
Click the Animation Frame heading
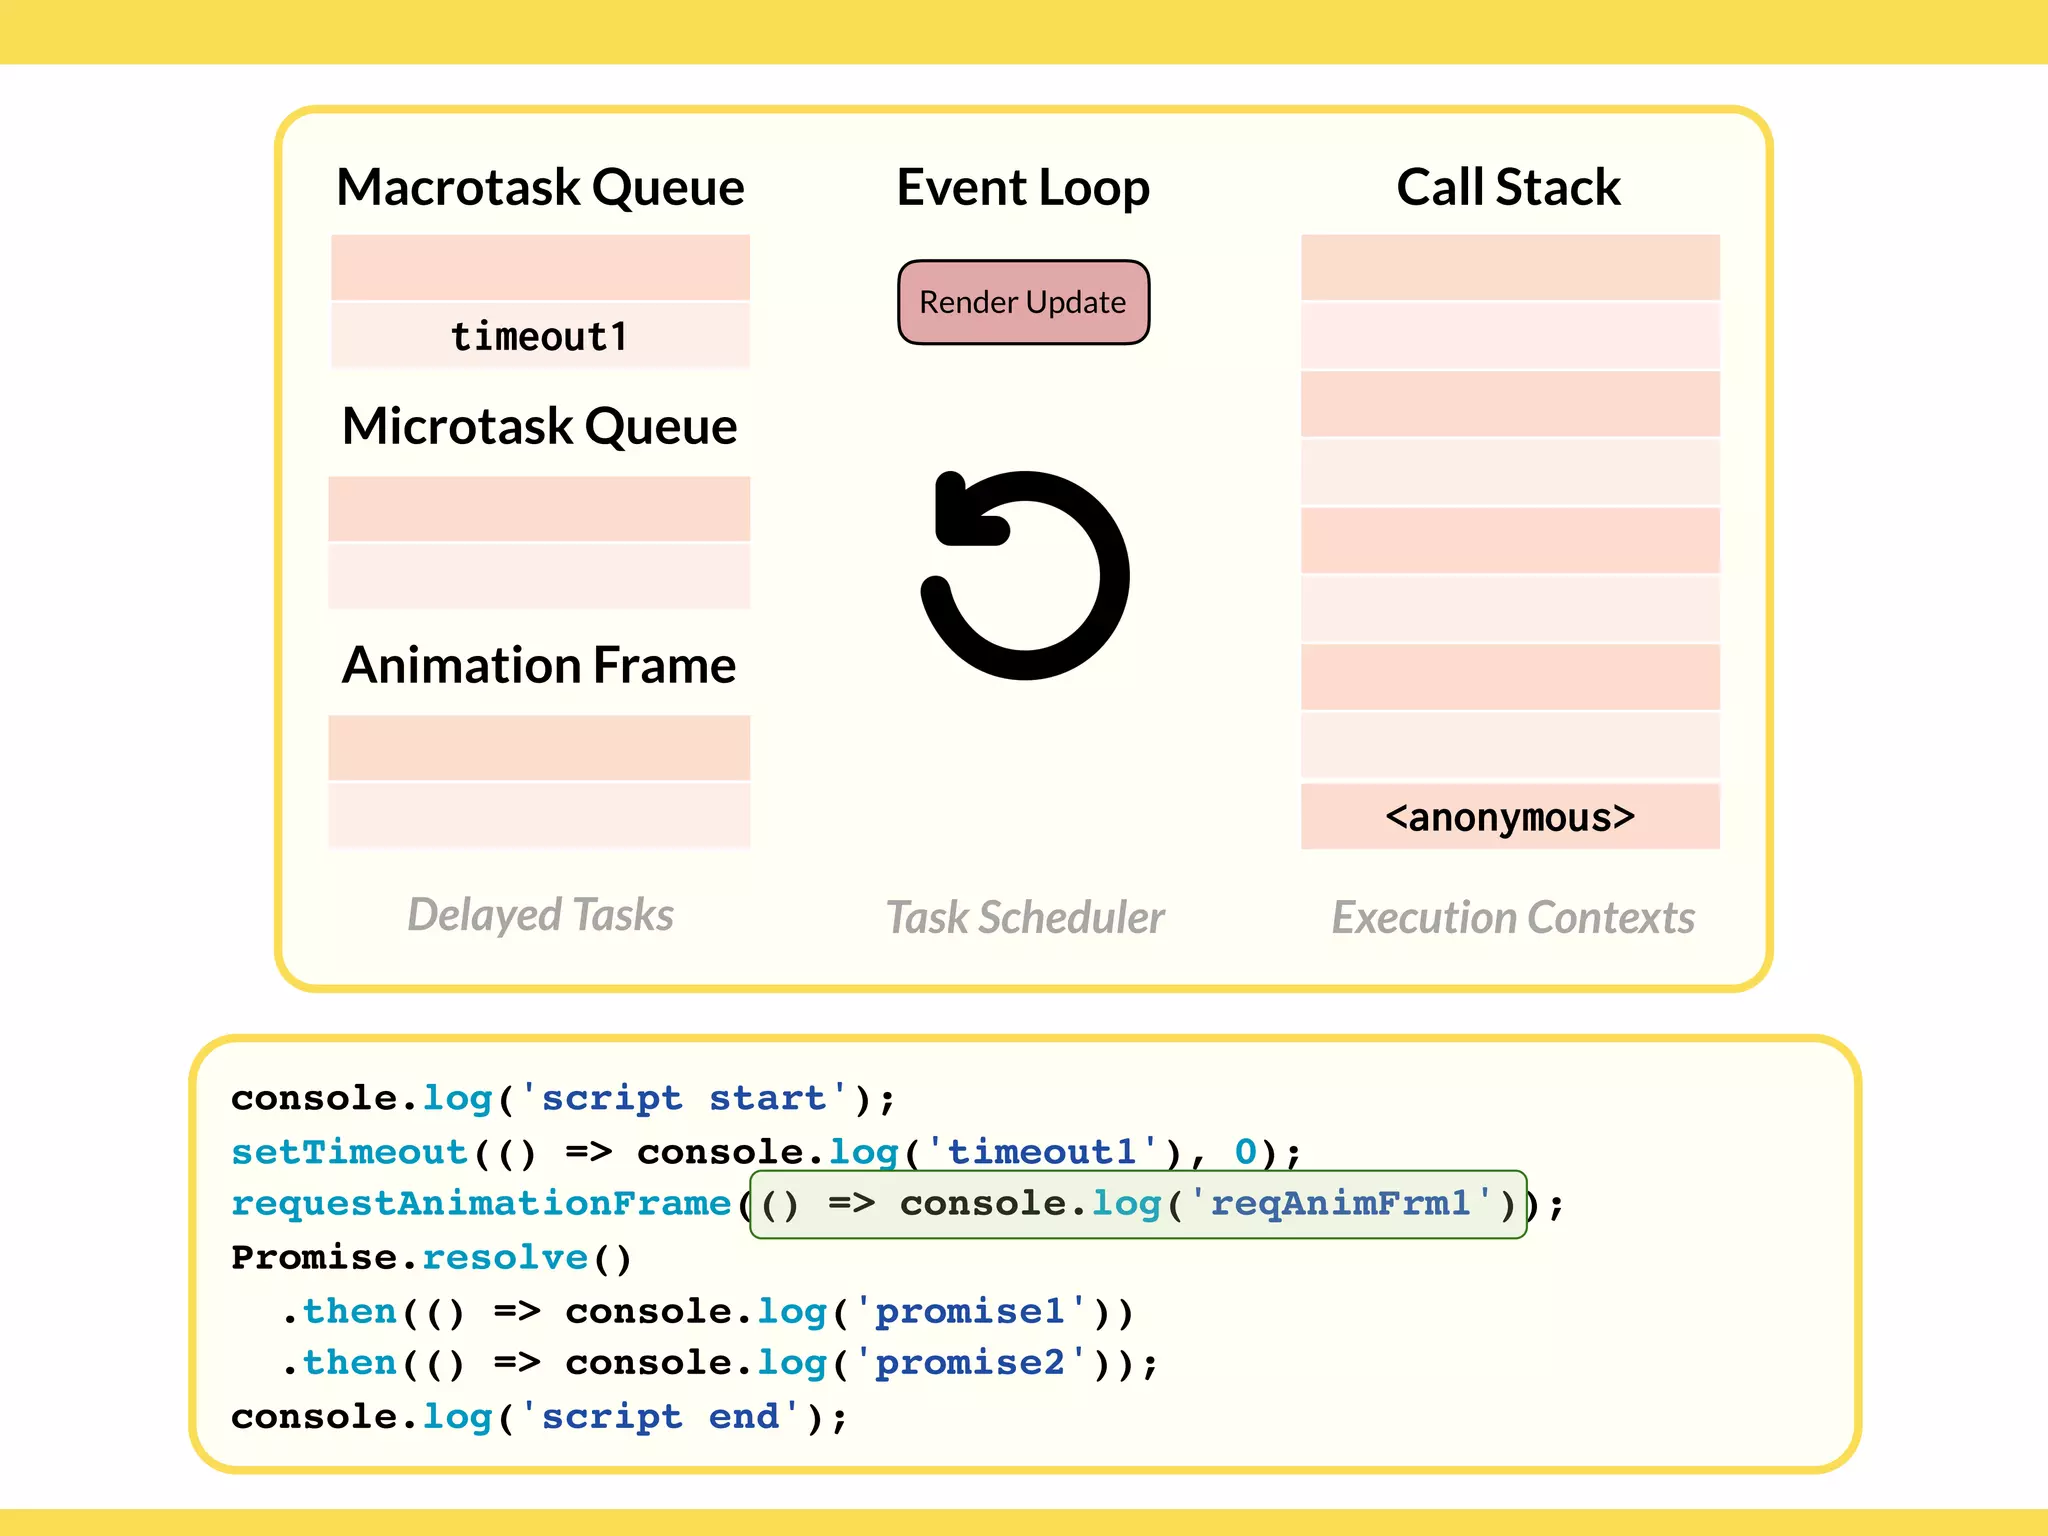540,665
